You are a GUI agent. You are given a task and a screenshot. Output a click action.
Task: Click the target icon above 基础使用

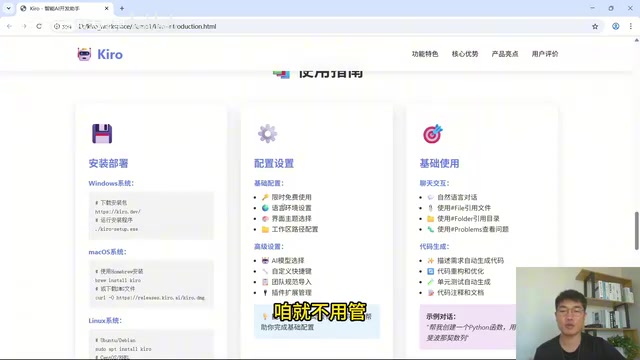tap(433, 133)
